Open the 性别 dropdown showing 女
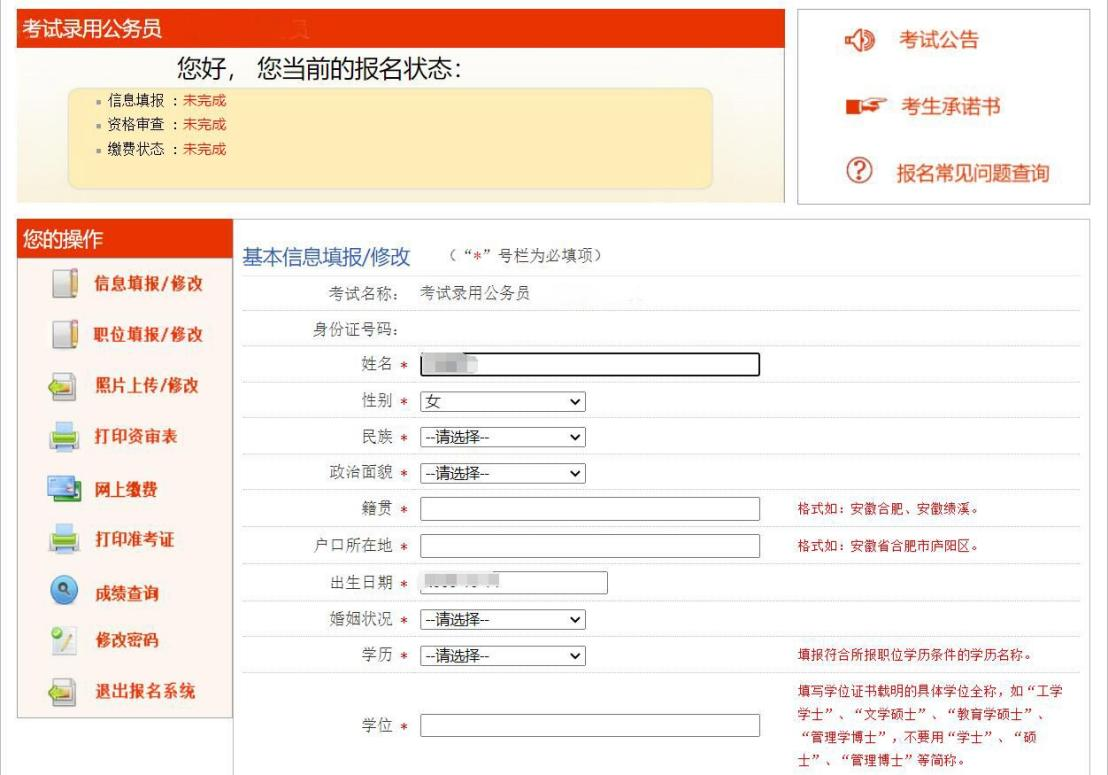Viewport: 1108px width, 775px height. 502,401
